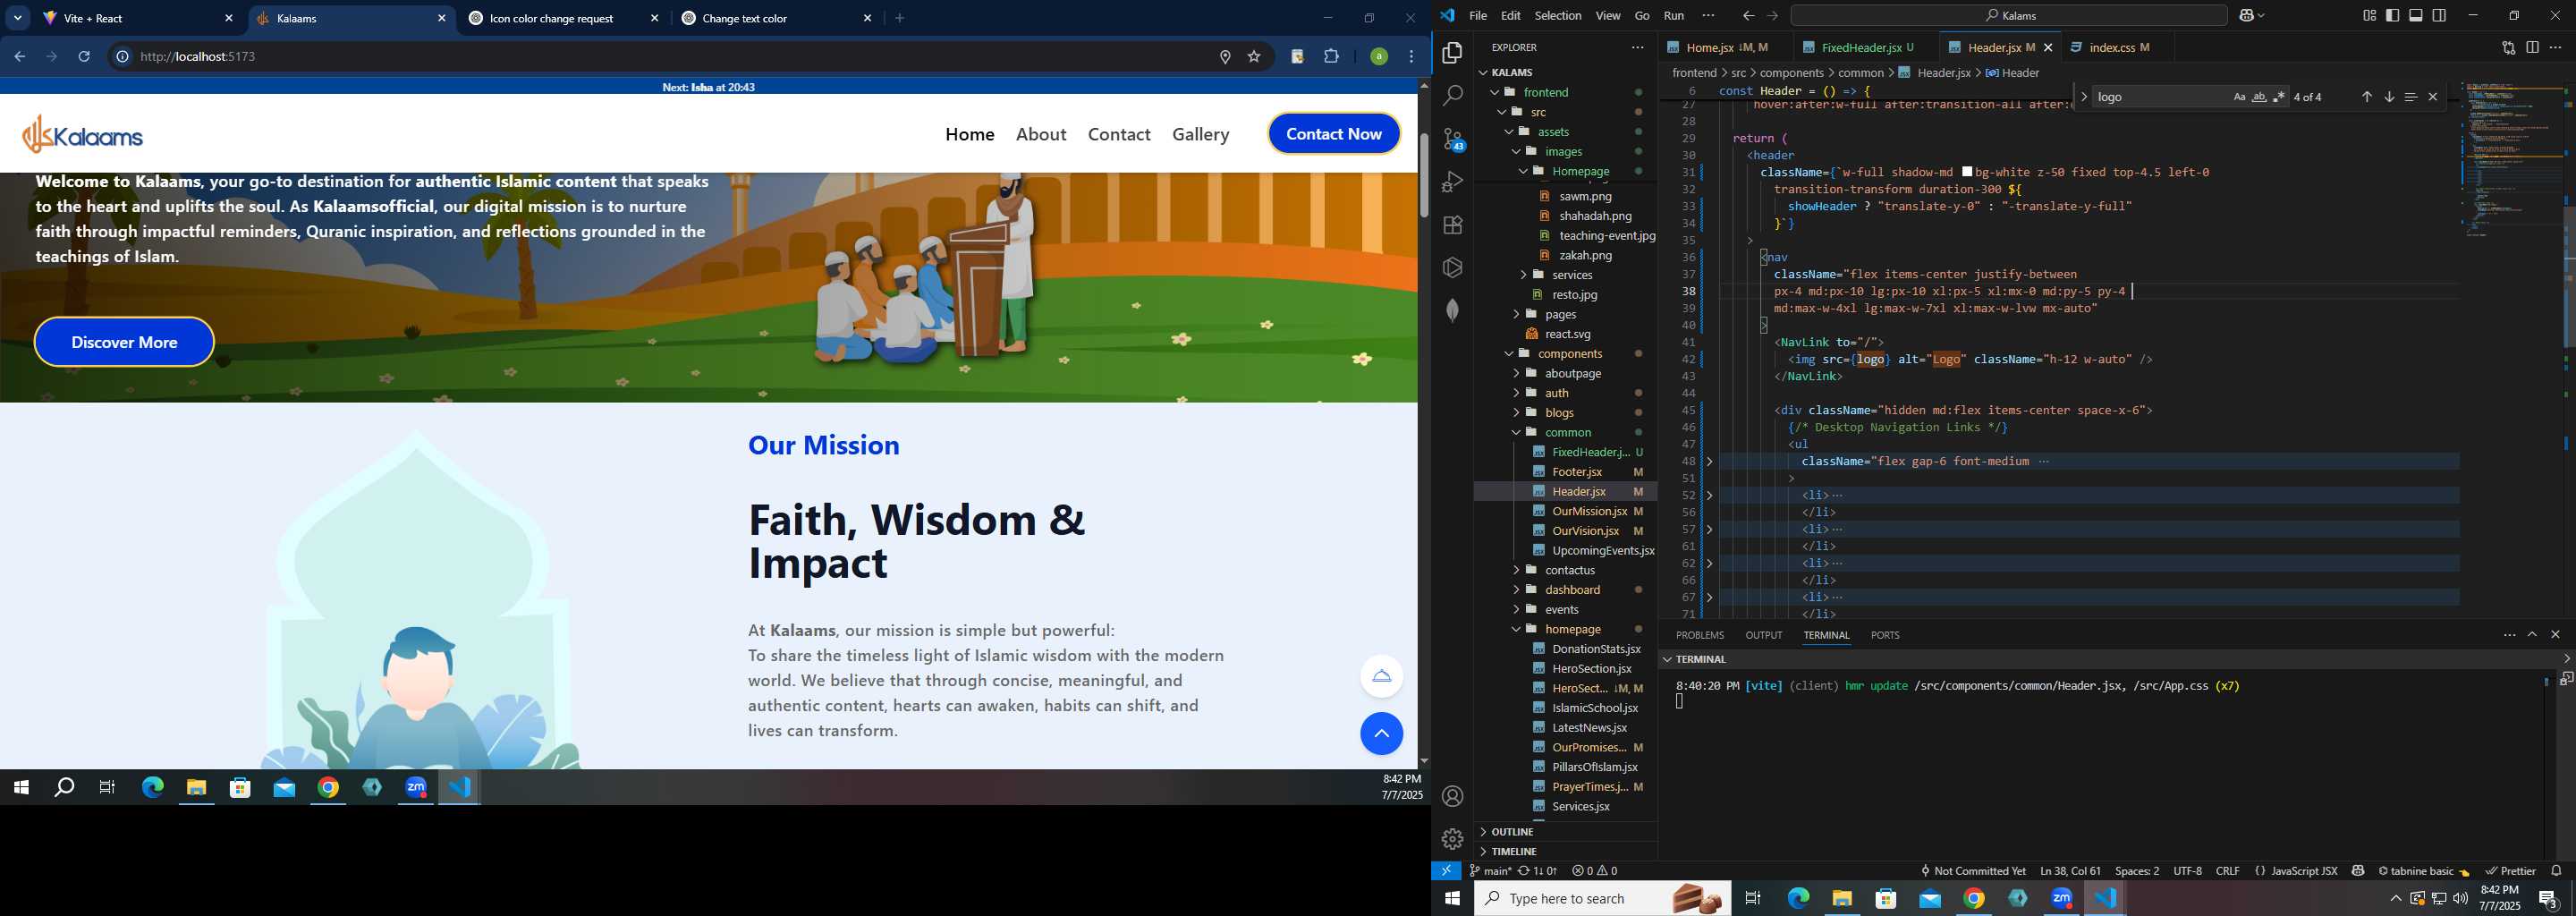
Task: Expand the services folder
Action: coord(1572,275)
